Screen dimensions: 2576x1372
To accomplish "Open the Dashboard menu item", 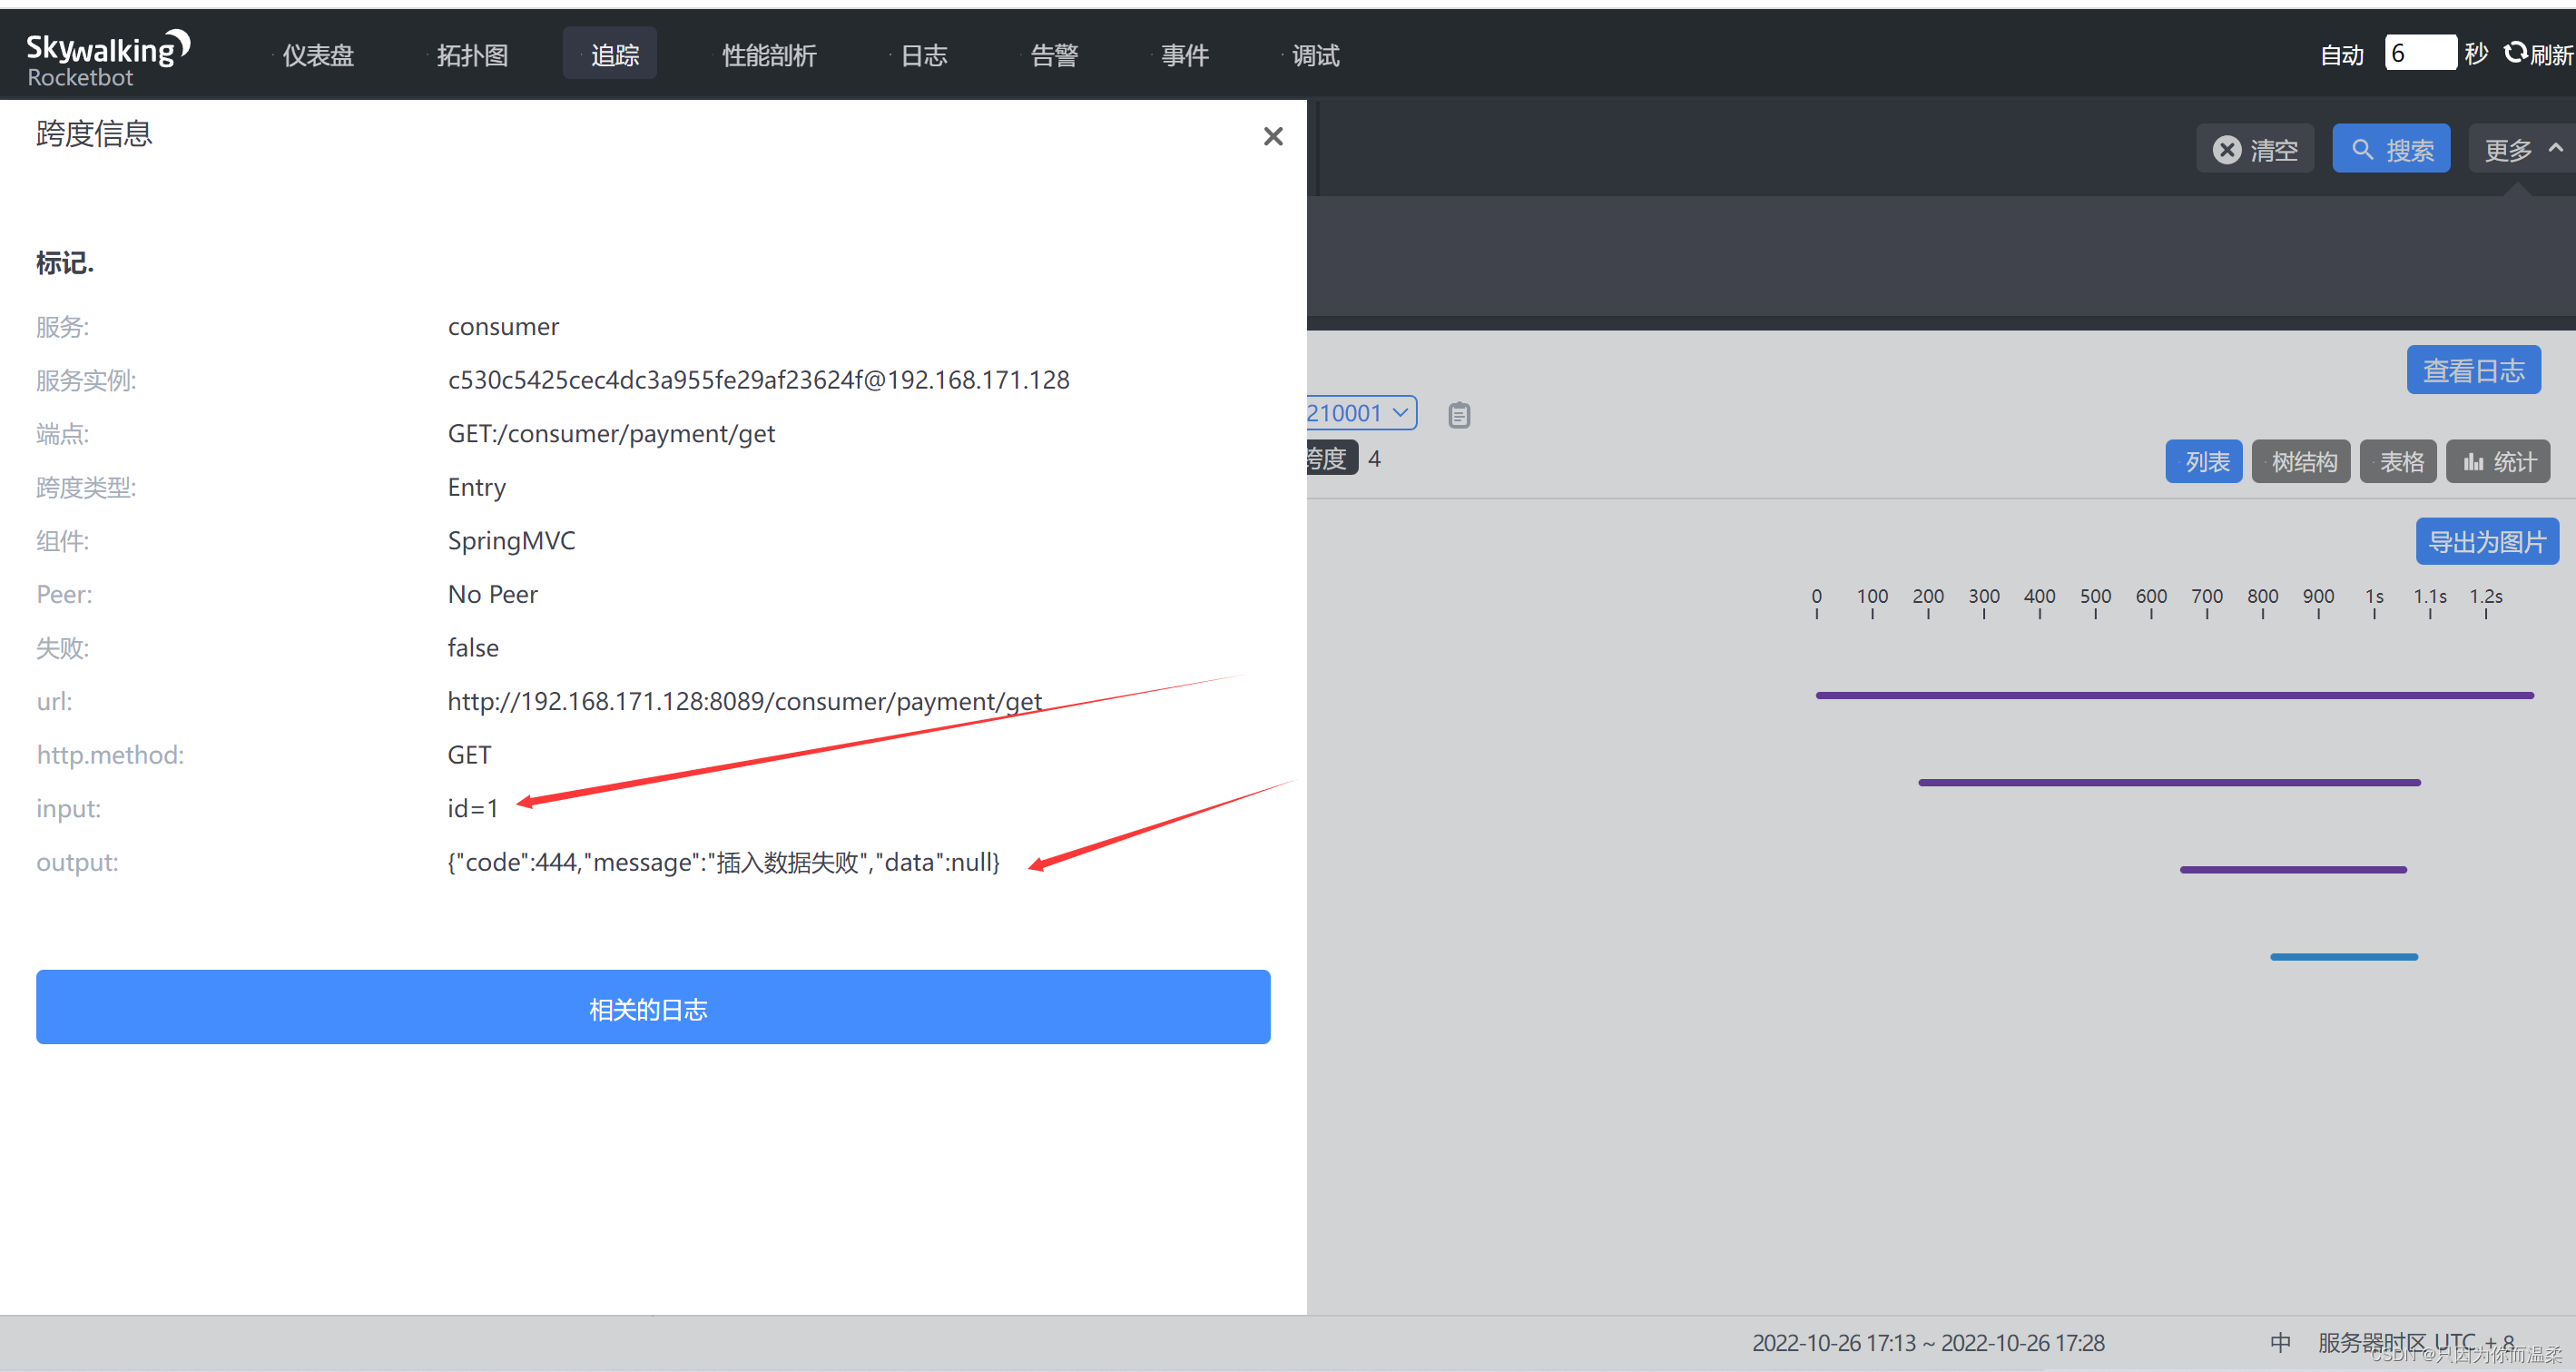I will (318, 55).
